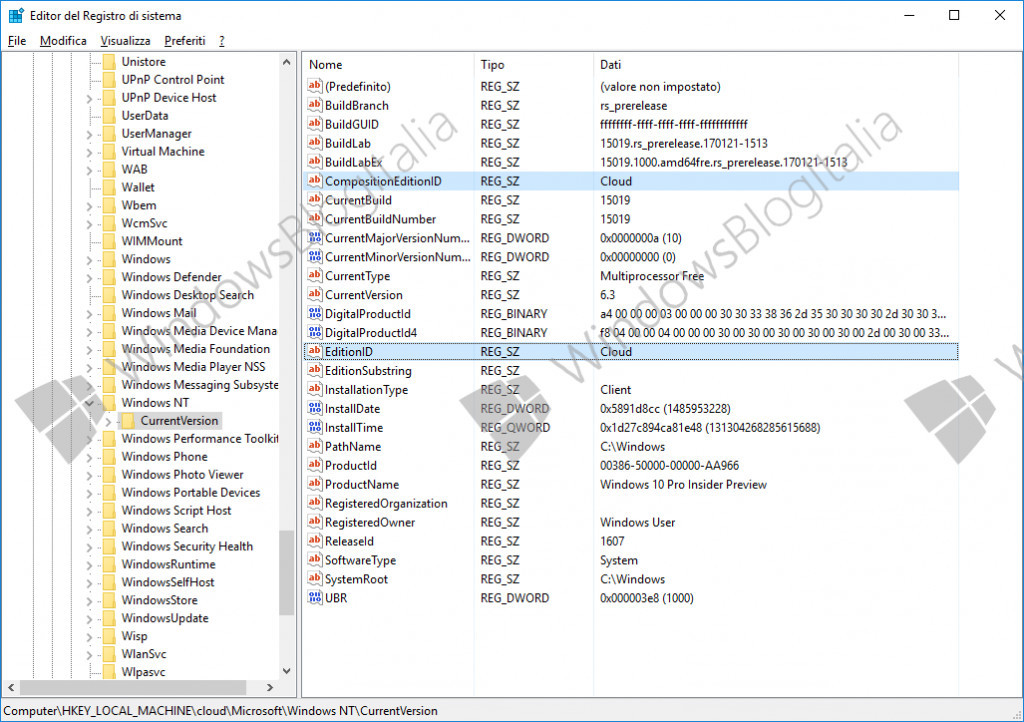Click the (Predefinito) default value icon
Image resolution: width=1024 pixels, height=722 pixels.
coord(315,86)
